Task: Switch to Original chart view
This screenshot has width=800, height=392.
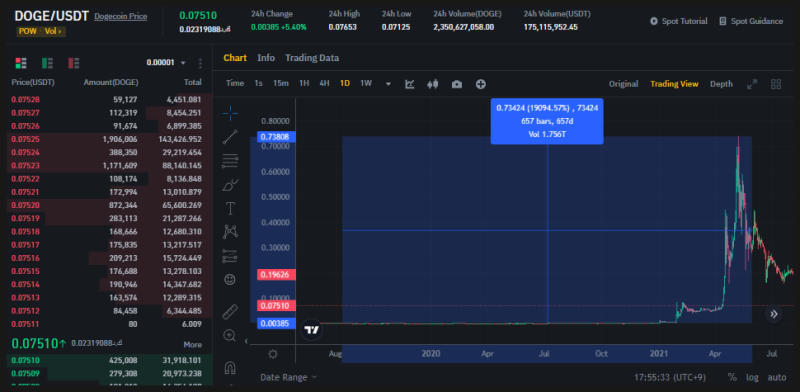Action: 623,84
